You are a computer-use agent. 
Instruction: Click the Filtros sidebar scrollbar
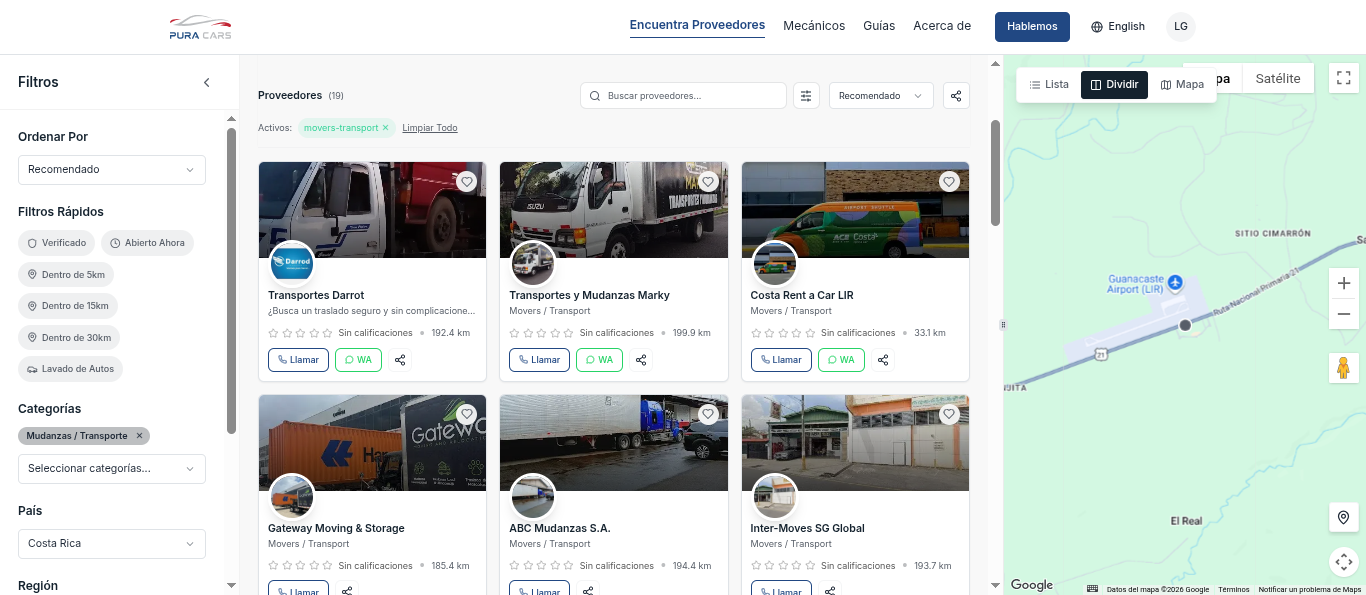click(231, 280)
